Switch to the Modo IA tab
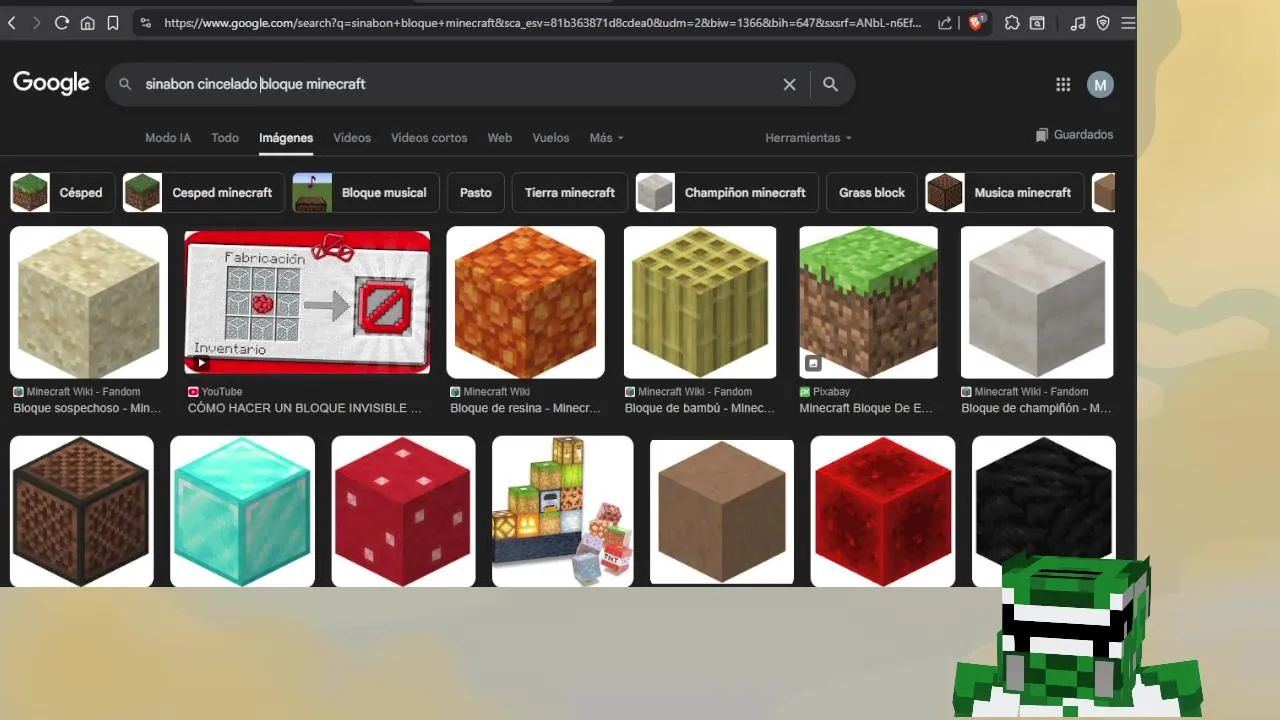 click(x=168, y=138)
